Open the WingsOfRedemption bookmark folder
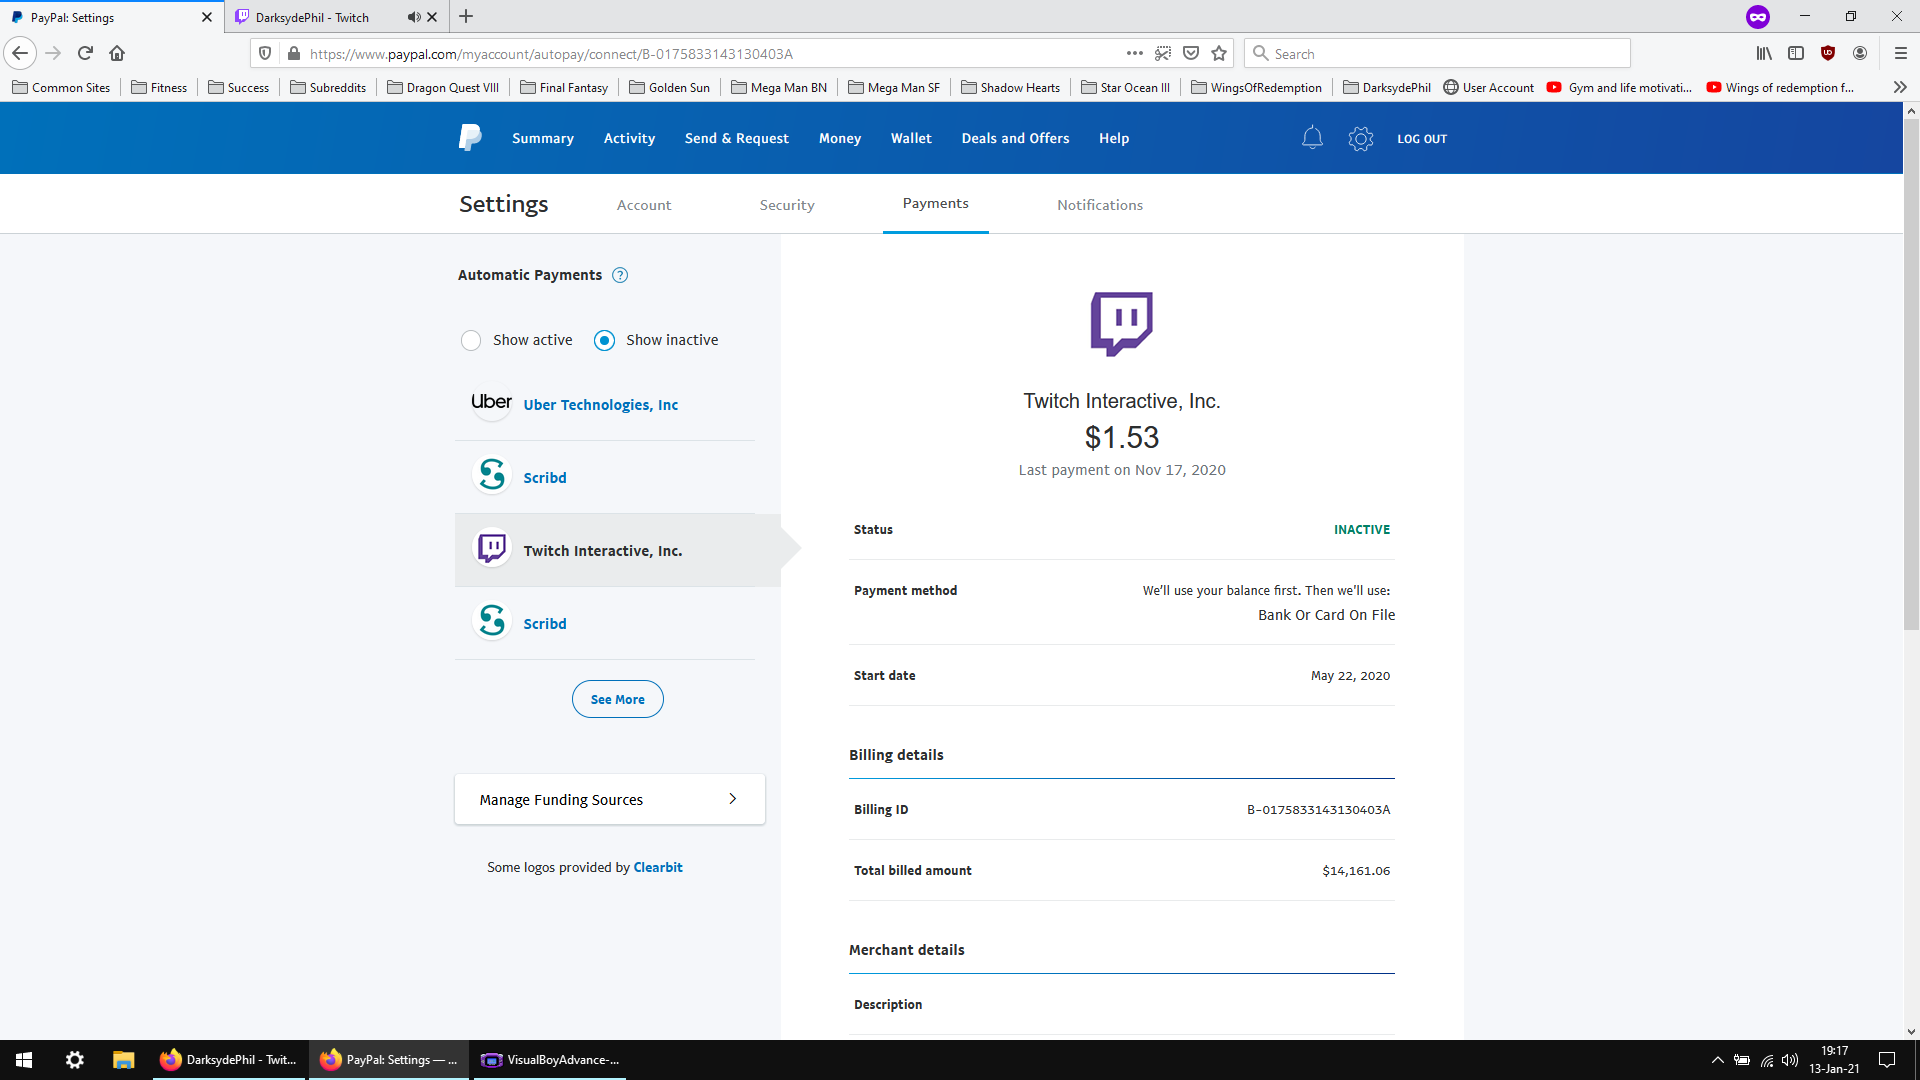Screen dimensions: 1920x1080 [1257, 87]
